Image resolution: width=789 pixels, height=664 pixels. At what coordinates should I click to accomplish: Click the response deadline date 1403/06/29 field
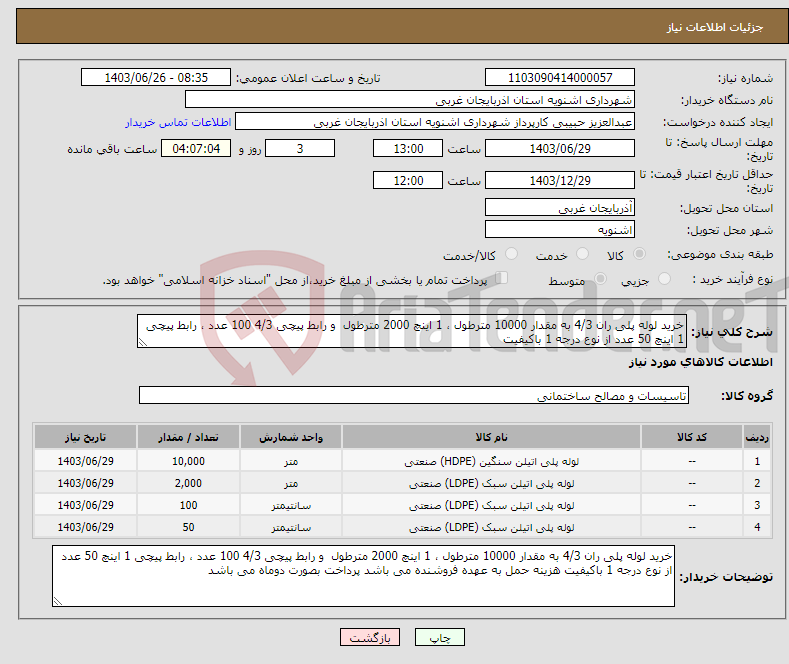560,148
